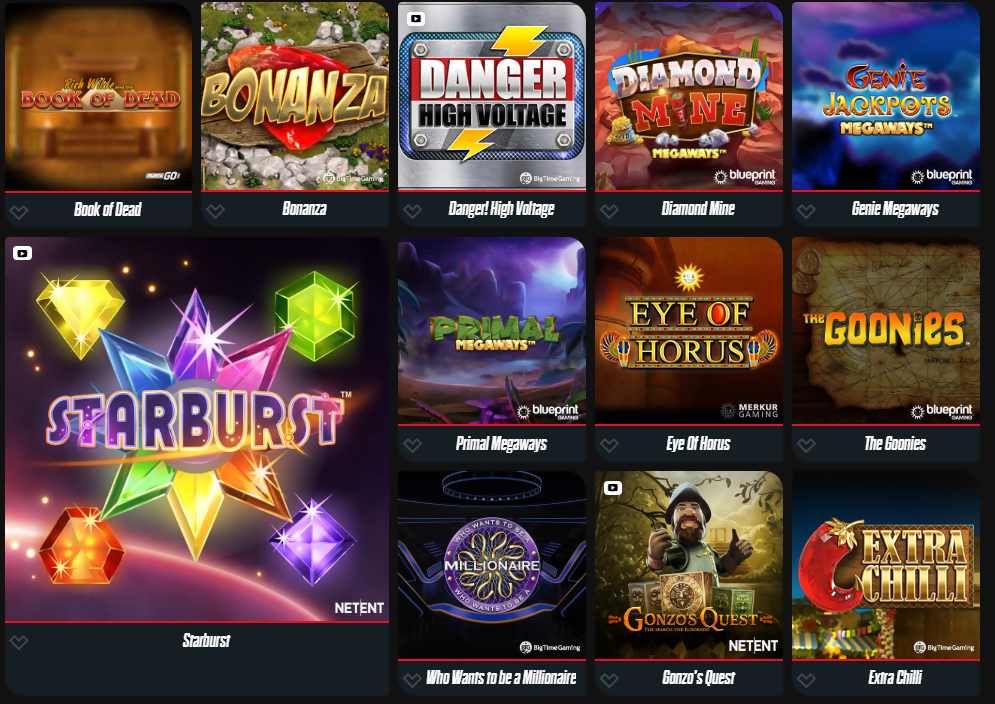Favorite Book of Dead with heart icon
995x704 pixels.
(19, 212)
